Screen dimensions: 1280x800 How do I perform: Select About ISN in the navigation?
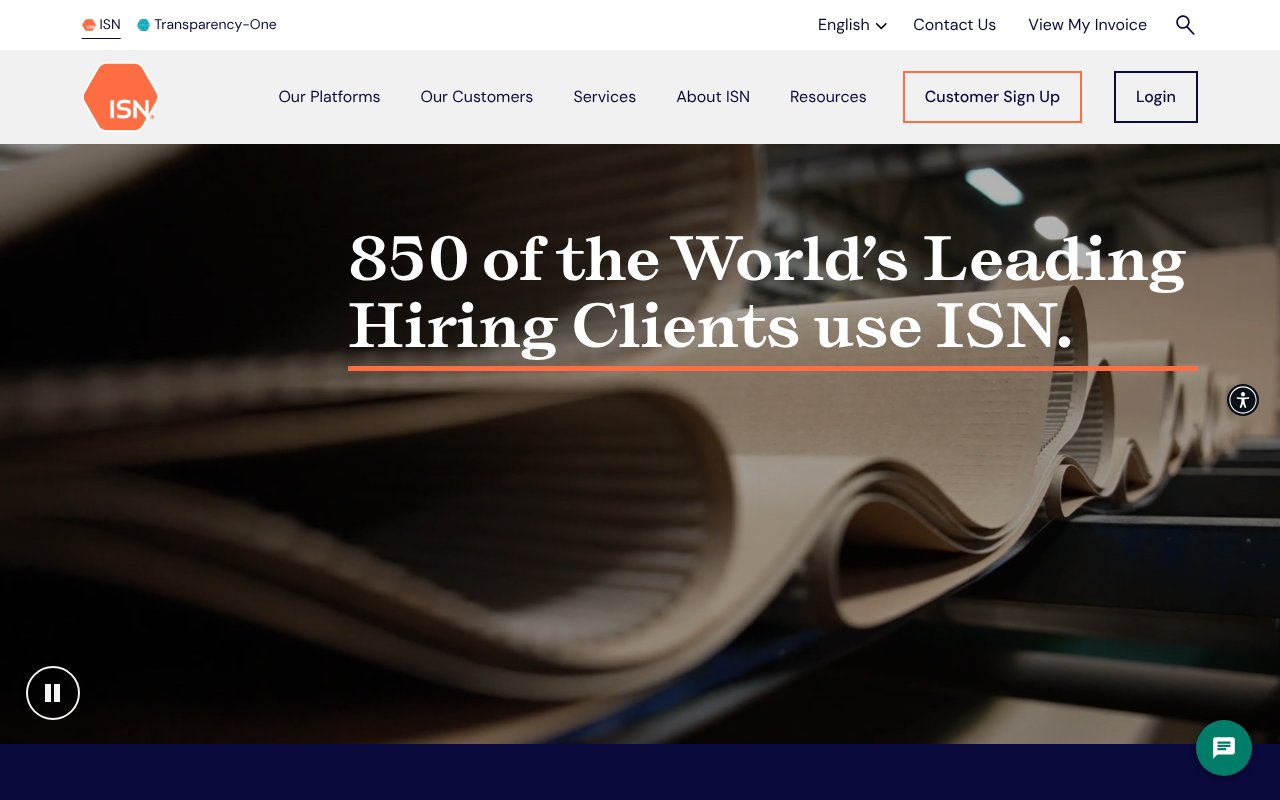tap(713, 97)
